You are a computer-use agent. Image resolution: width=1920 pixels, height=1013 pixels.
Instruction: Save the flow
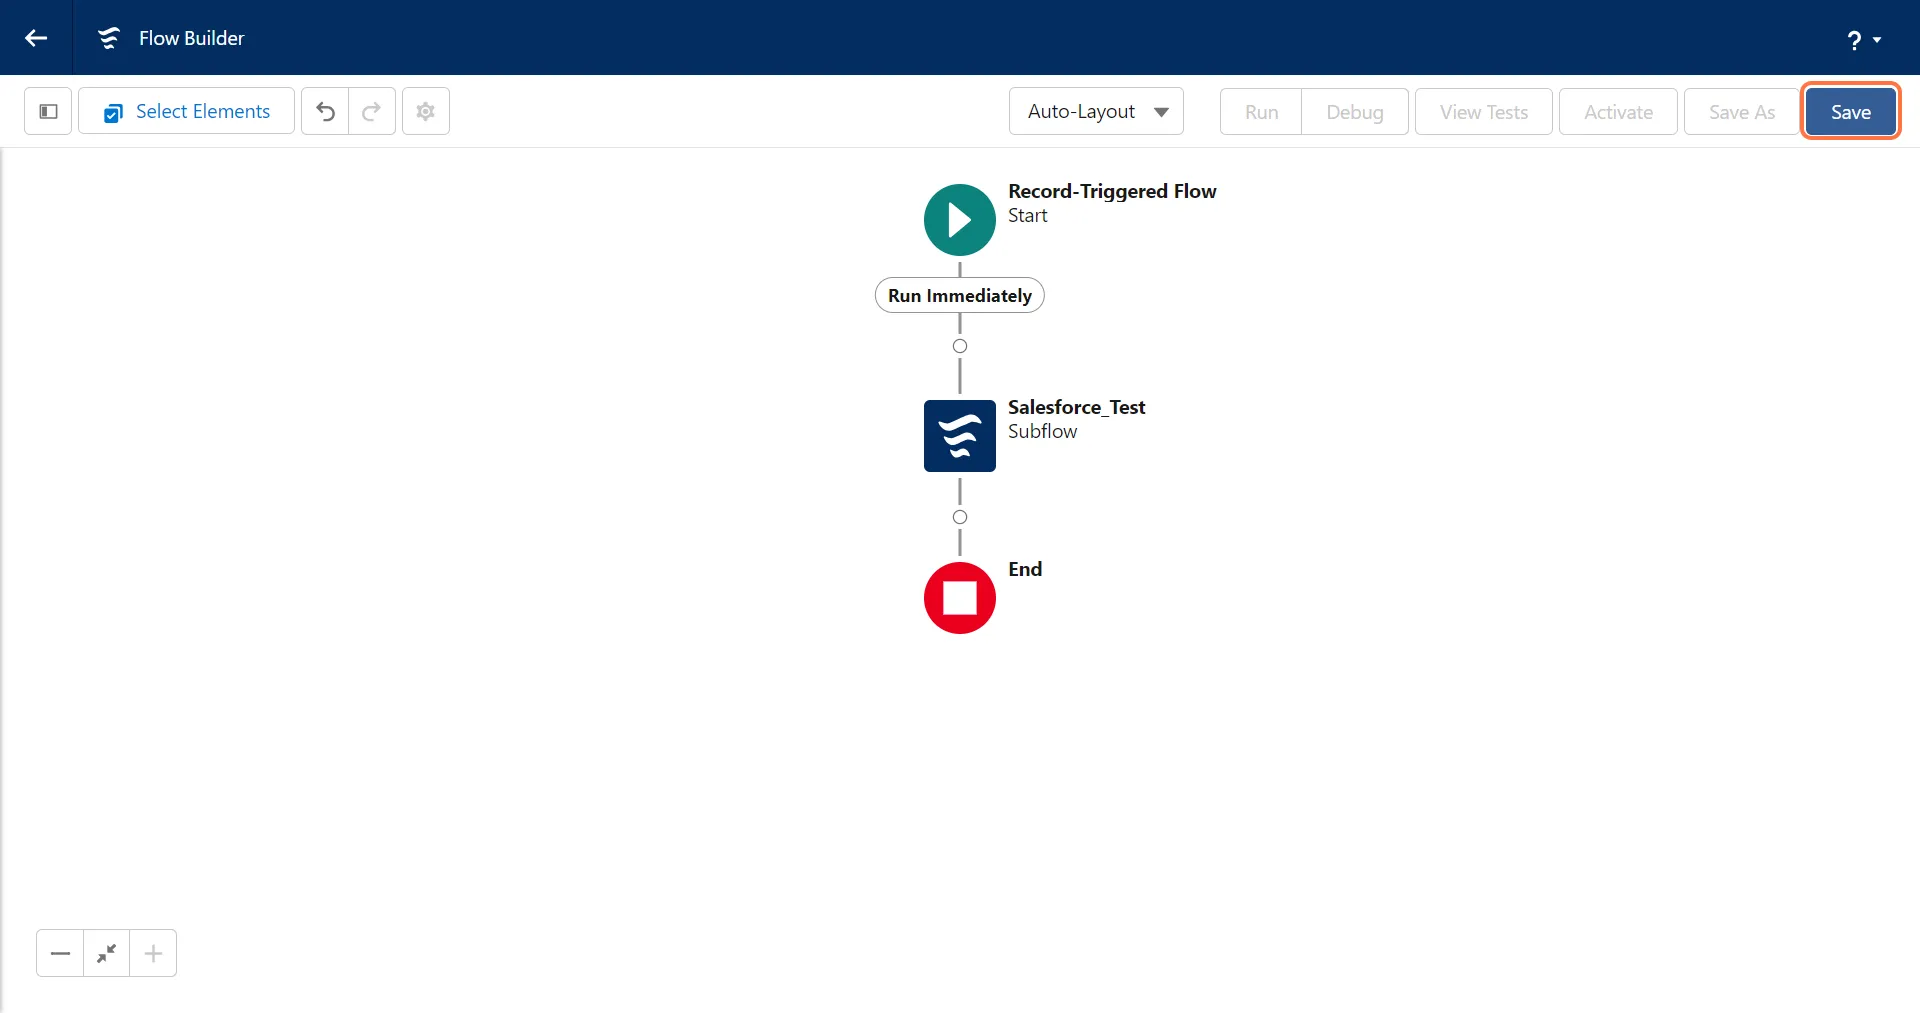[x=1850, y=112]
